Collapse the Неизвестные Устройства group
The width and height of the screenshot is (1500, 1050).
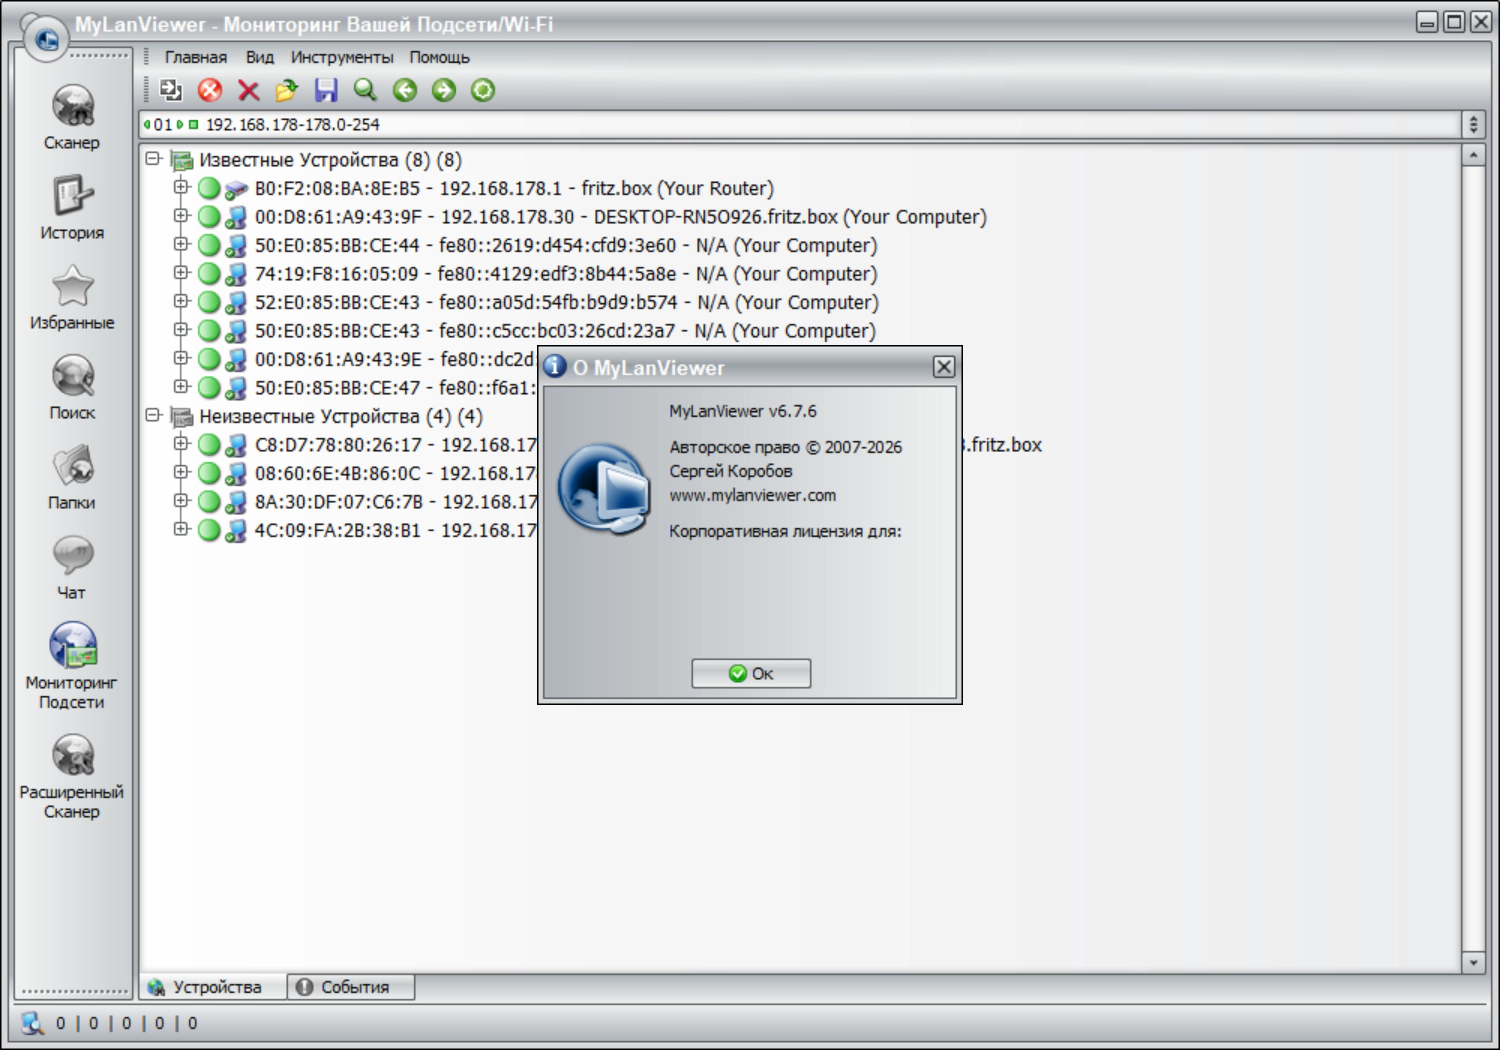tap(153, 415)
